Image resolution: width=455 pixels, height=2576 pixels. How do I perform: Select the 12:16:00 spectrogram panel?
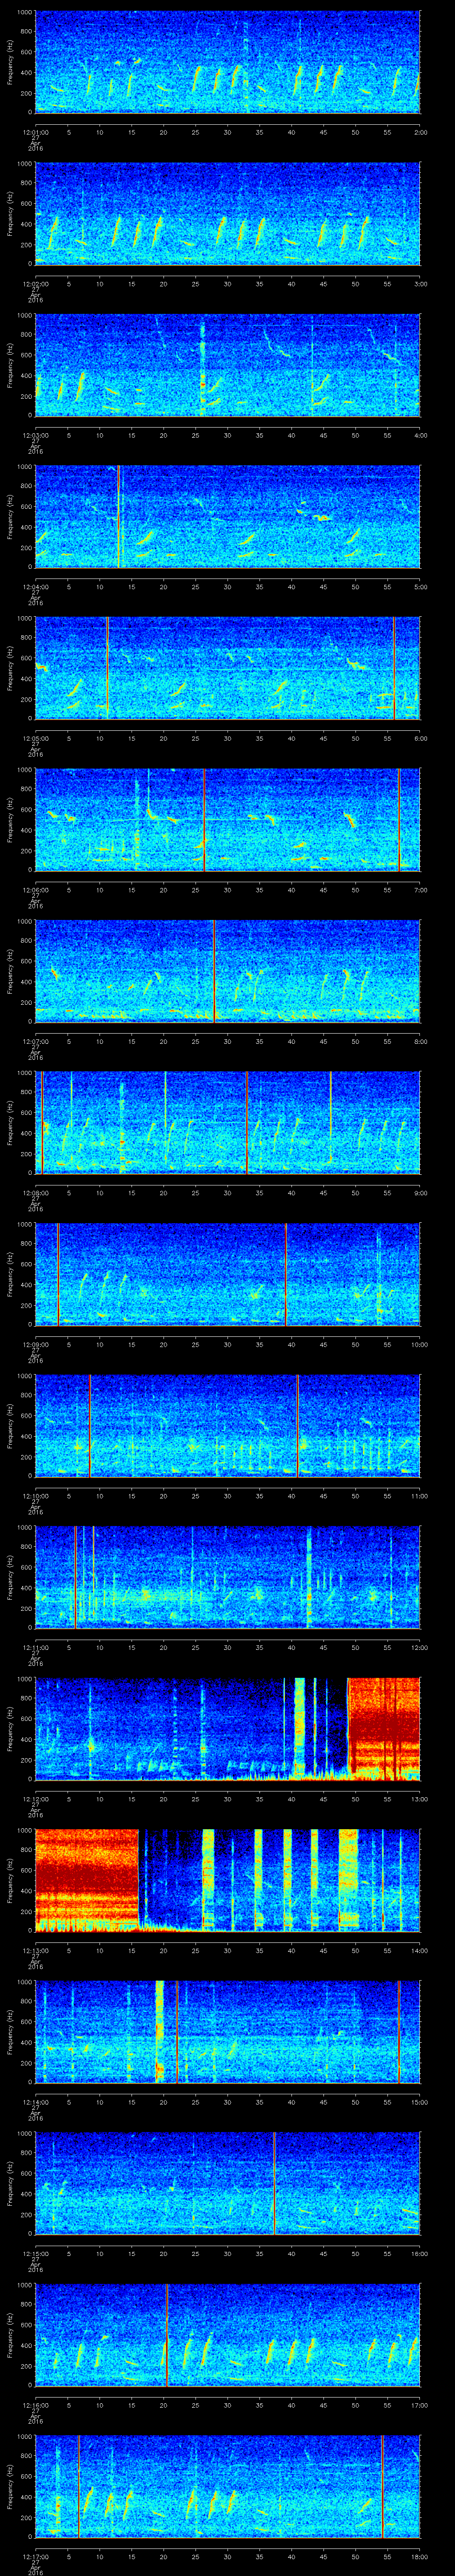[x=228, y=2336]
